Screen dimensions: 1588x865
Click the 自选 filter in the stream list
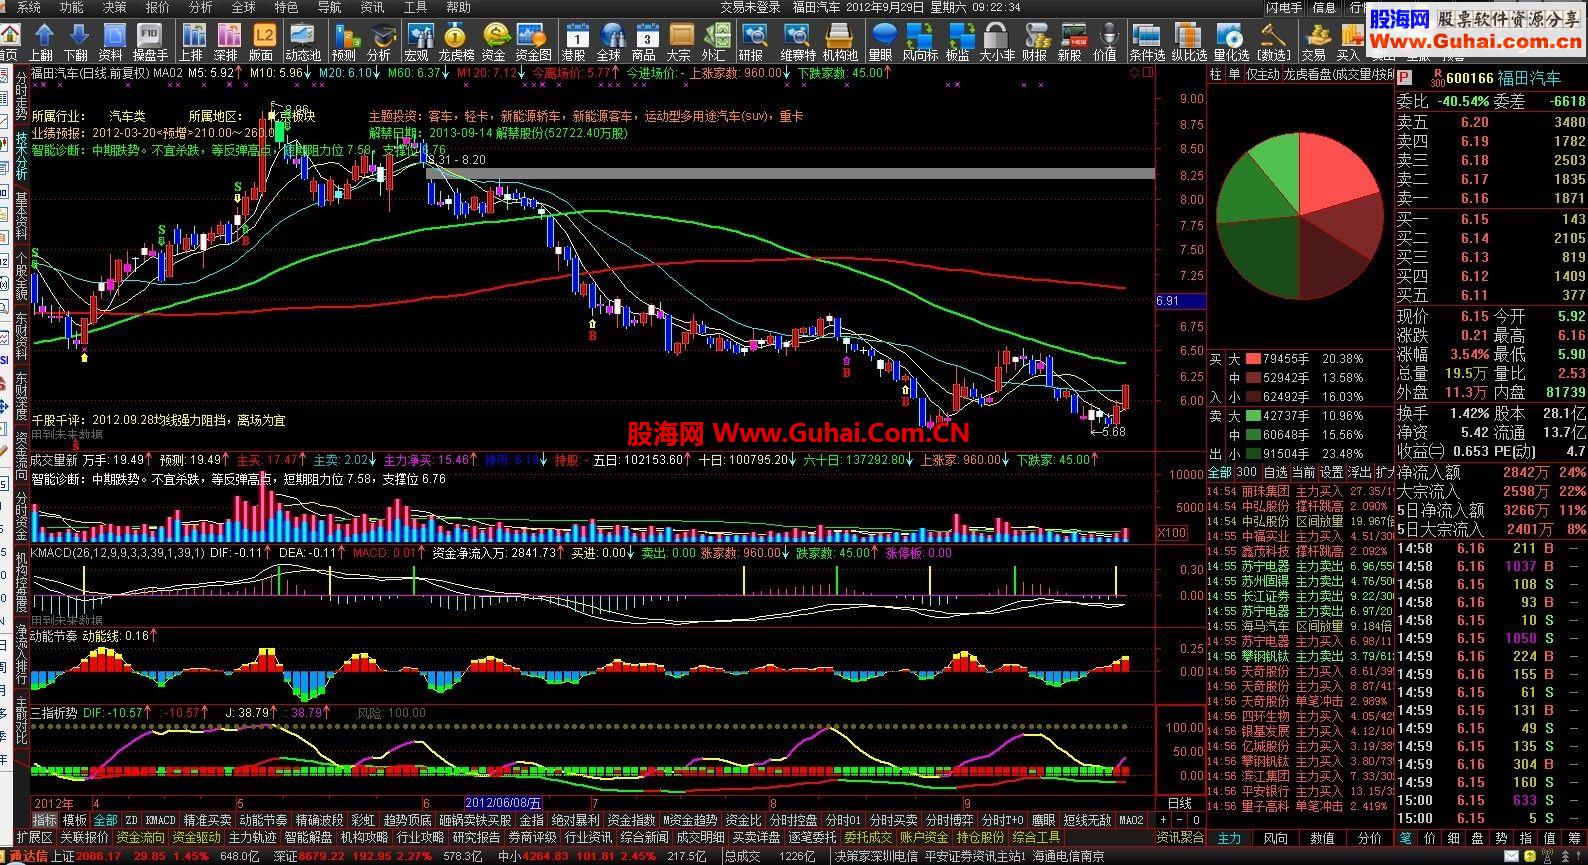click(x=1275, y=472)
